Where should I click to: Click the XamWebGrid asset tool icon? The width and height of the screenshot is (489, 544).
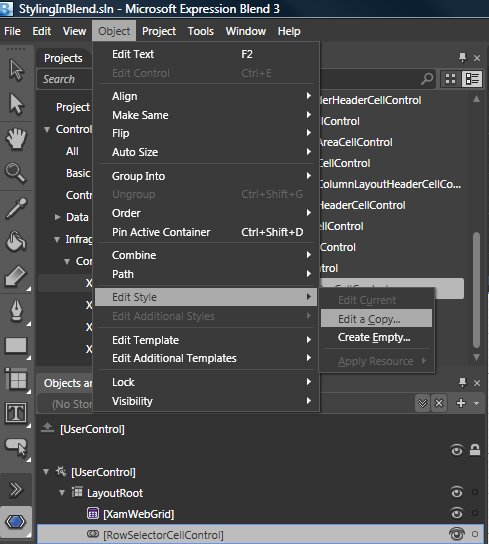16,521
